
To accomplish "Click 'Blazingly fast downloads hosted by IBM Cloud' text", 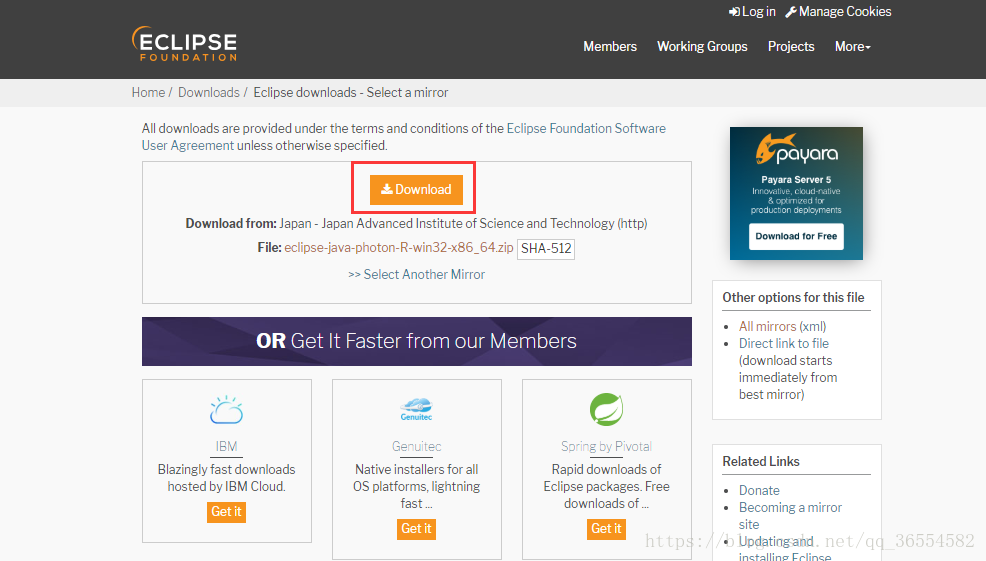I will pyautogui.click(x=226, y=478).
